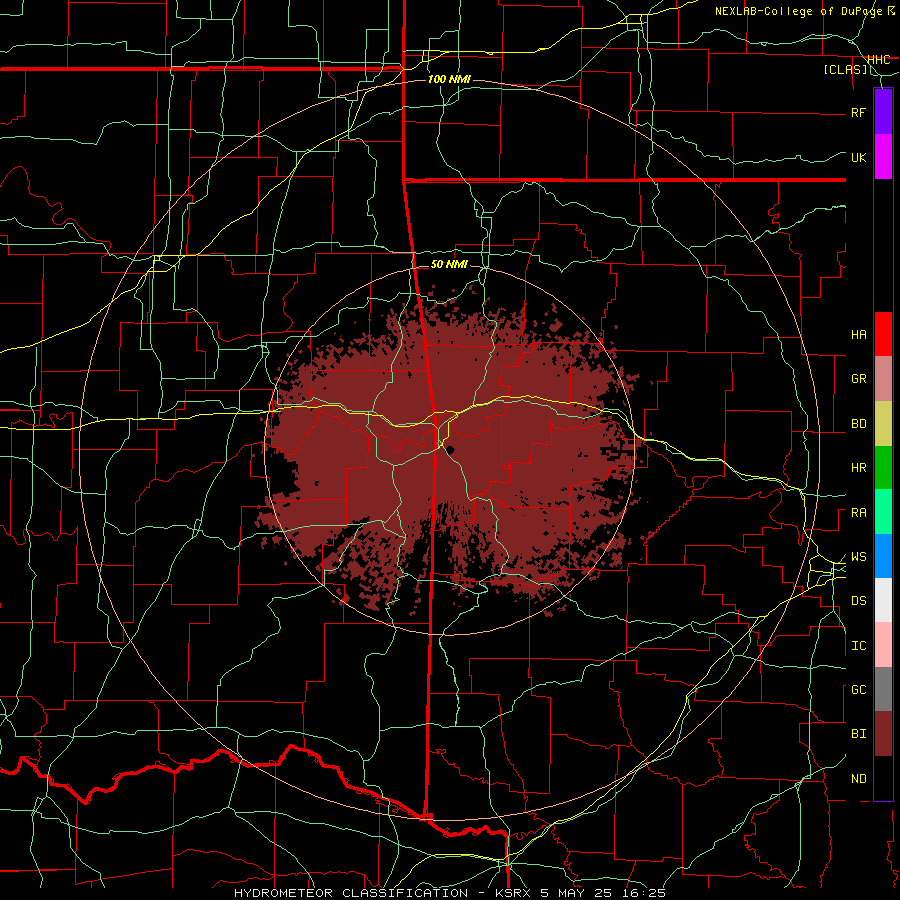The width and height of the screenshot is (900, 900).
Task: Click the HR legend label
Action: (x=858, y=468)
